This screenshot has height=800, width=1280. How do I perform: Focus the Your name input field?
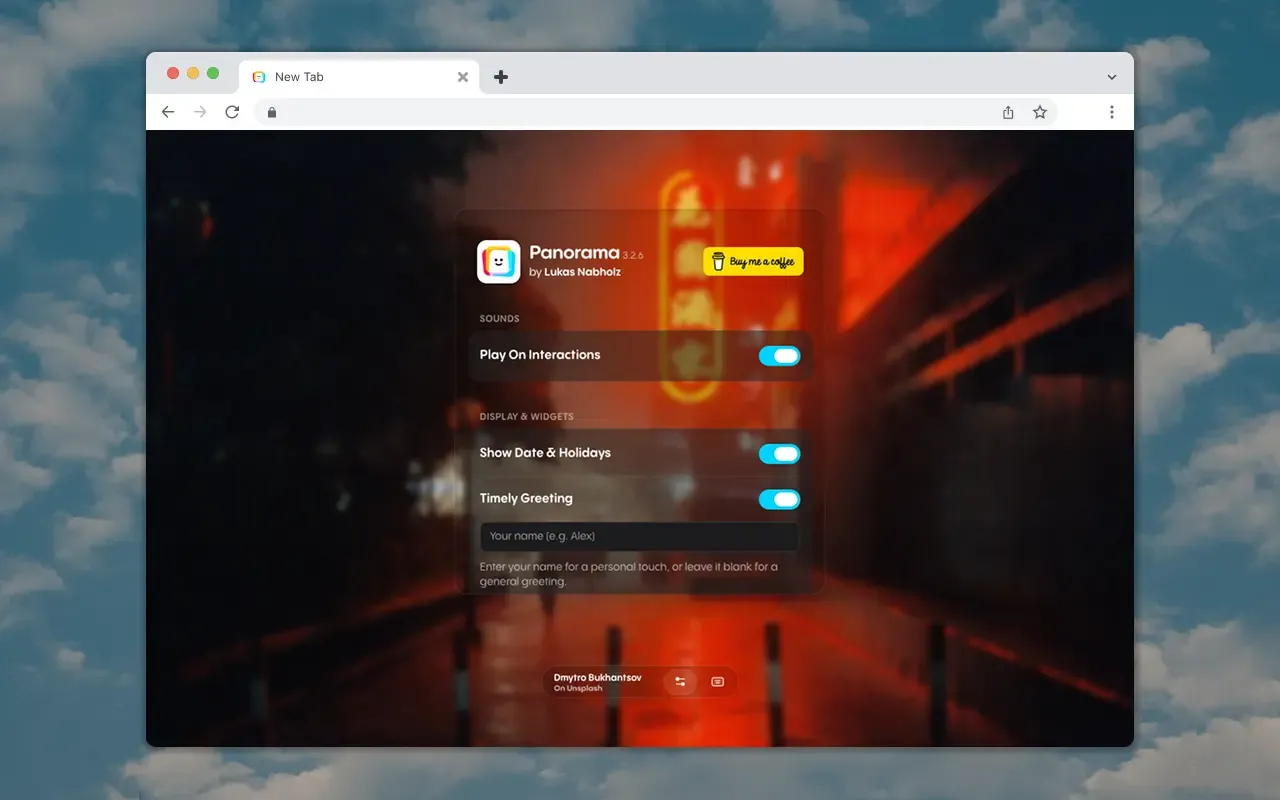[x=639, y=536]
